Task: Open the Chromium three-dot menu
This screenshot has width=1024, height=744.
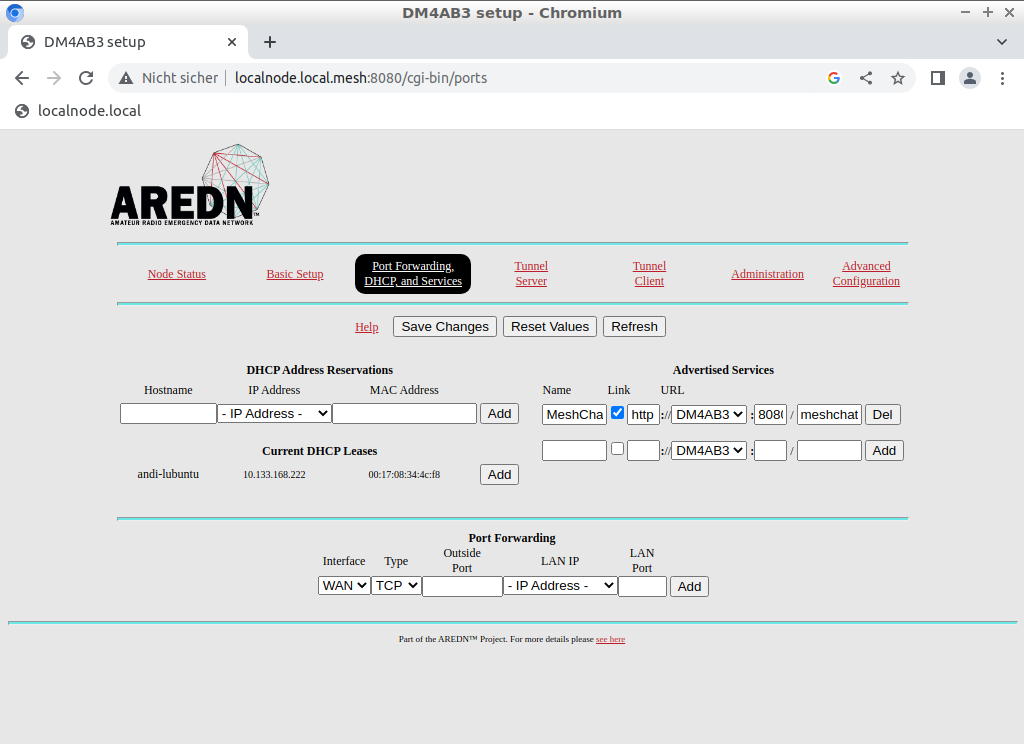Action: pyautogui.click(x=1002, y=78)
